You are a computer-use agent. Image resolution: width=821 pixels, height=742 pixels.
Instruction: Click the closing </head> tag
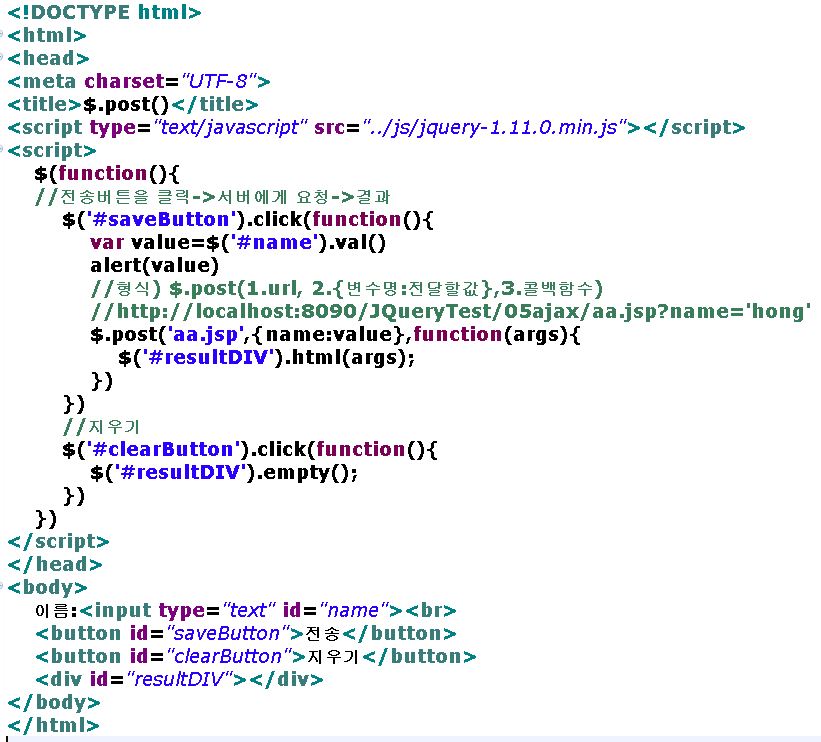pyautogui.click(x=54, y=564)
